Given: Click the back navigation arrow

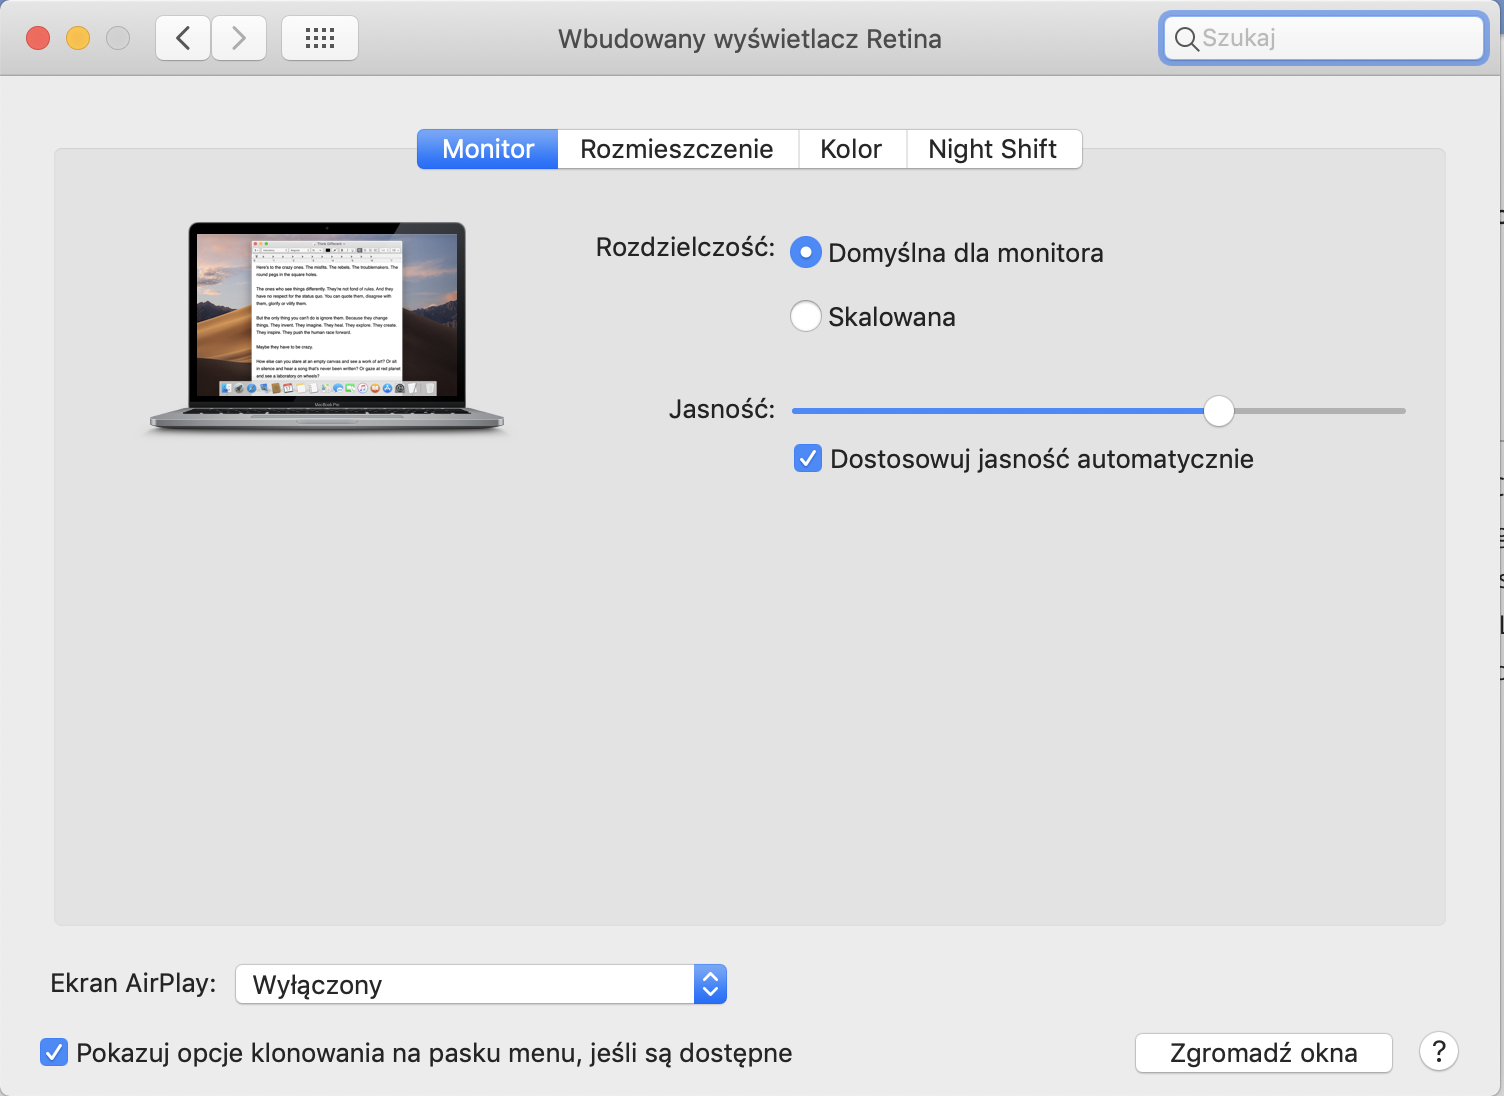Looking at the screenshot, I should 183,39.
